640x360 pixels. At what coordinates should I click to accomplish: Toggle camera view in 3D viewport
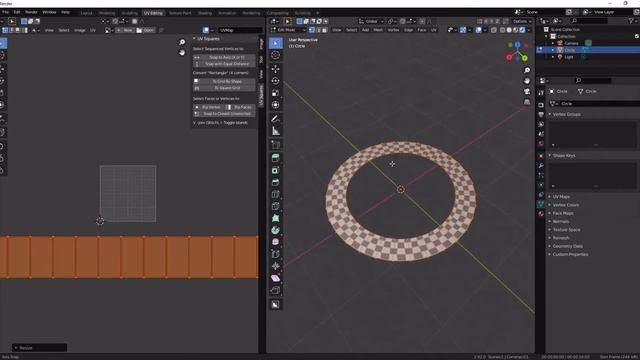527,91
